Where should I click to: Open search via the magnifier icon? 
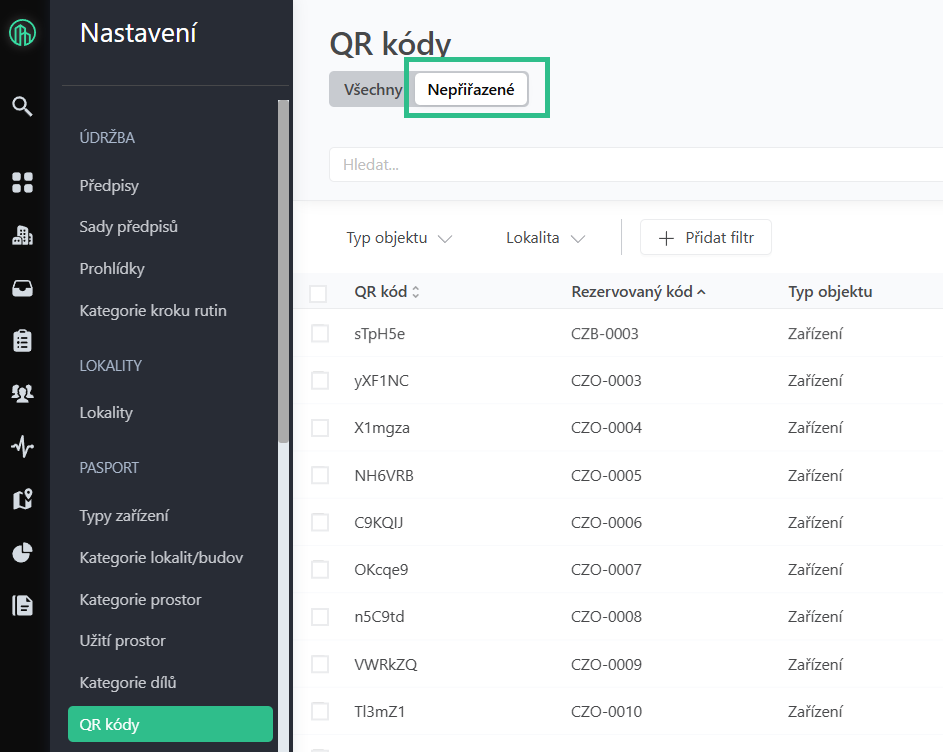tap(22, 106)
